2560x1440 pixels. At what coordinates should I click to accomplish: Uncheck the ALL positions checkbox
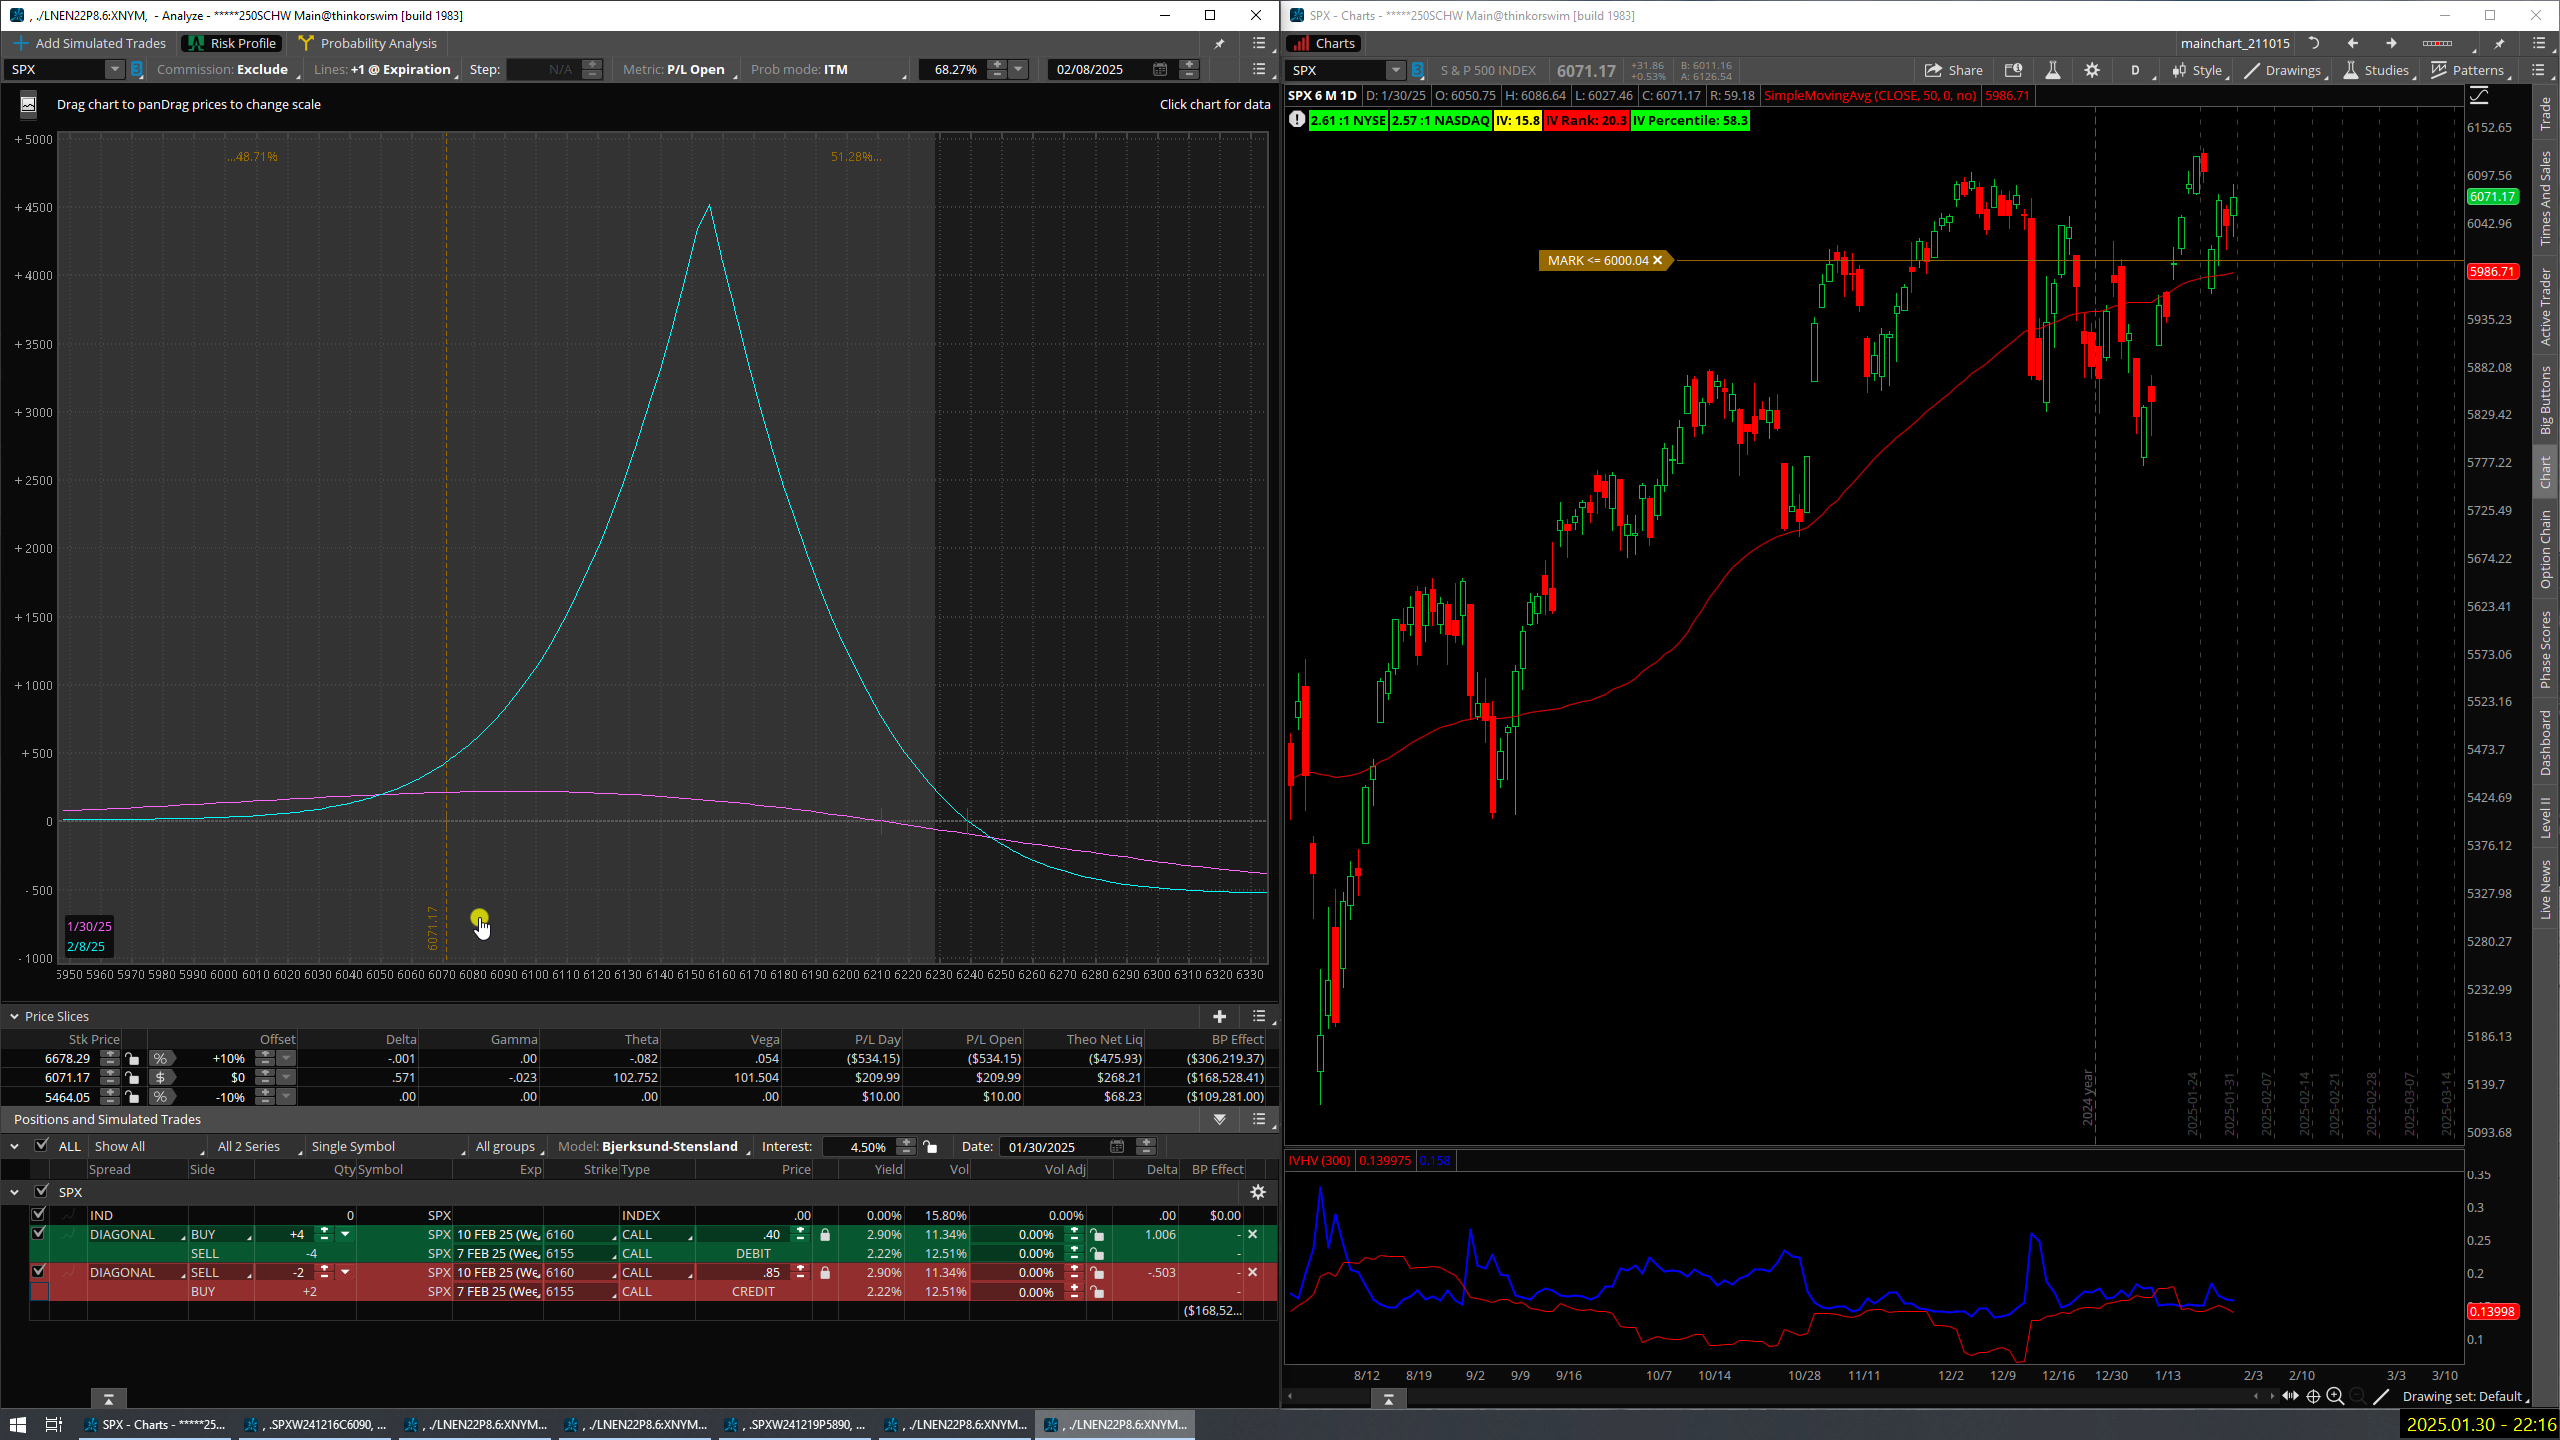(42, 1146)
